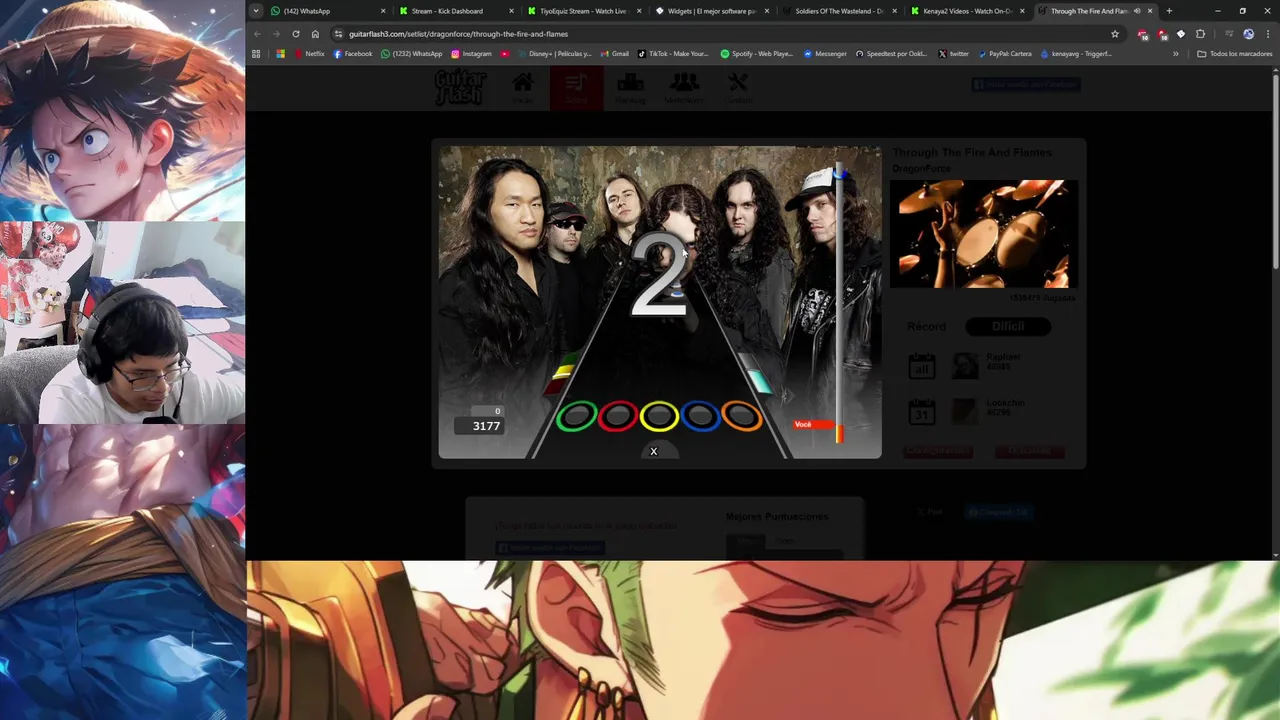Go back in browser history
1280x720 pixels.
pyautogui.click(x=257, y=34)
